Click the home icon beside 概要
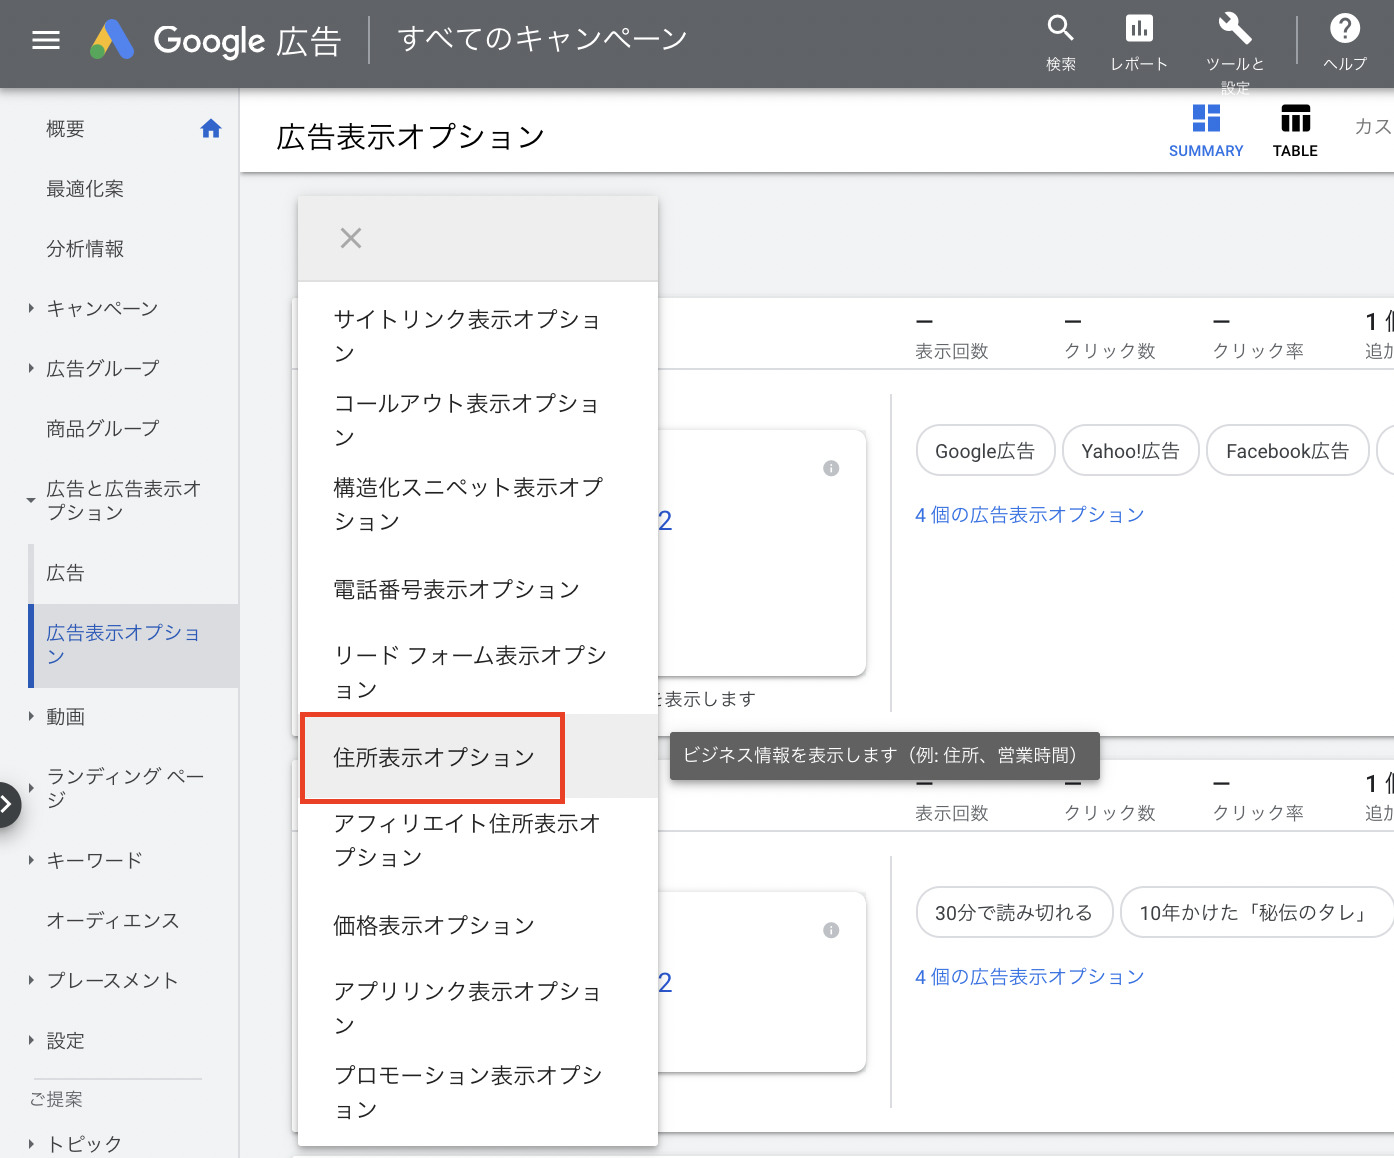The image size is (1394, 1158). point(211,128)
